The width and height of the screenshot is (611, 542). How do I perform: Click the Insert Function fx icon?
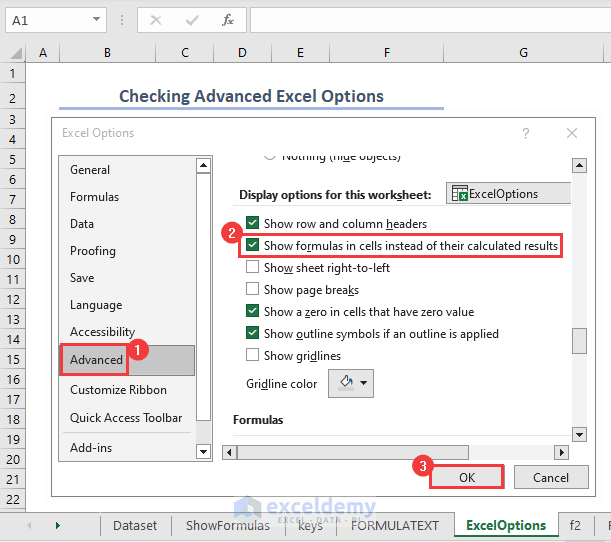click(x=228, y=20)
